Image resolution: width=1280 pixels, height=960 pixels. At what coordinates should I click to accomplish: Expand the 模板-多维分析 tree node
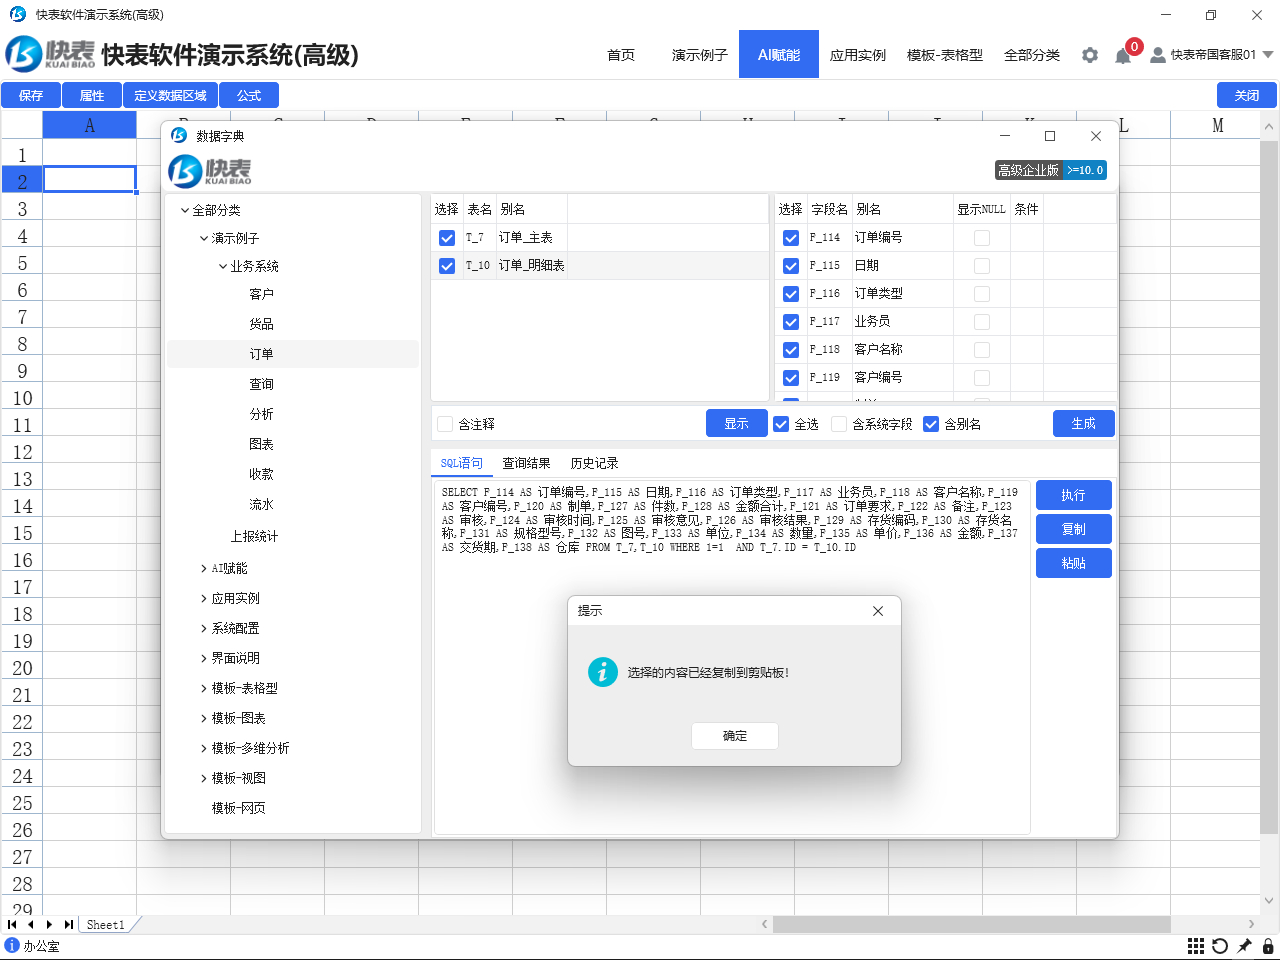coord(204,748)
